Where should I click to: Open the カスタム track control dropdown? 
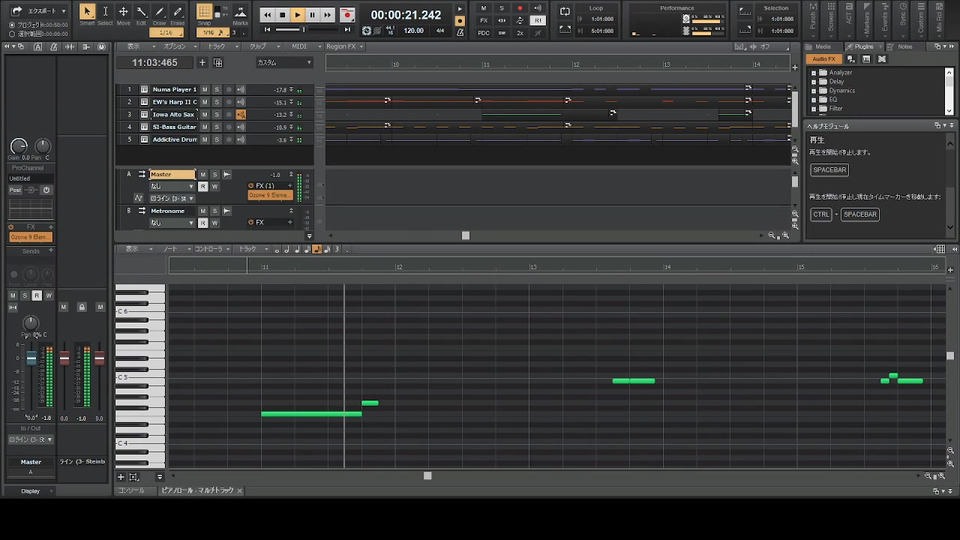284,62
